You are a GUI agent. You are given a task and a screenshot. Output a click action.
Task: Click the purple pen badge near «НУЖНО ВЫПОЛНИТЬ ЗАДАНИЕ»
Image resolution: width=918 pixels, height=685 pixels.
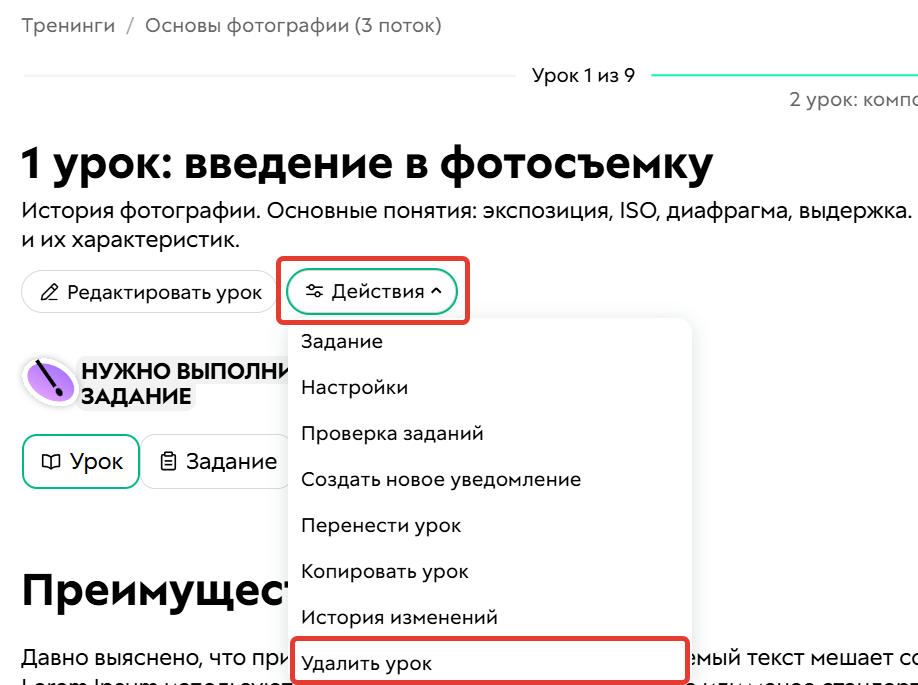(x=52, y=381)
